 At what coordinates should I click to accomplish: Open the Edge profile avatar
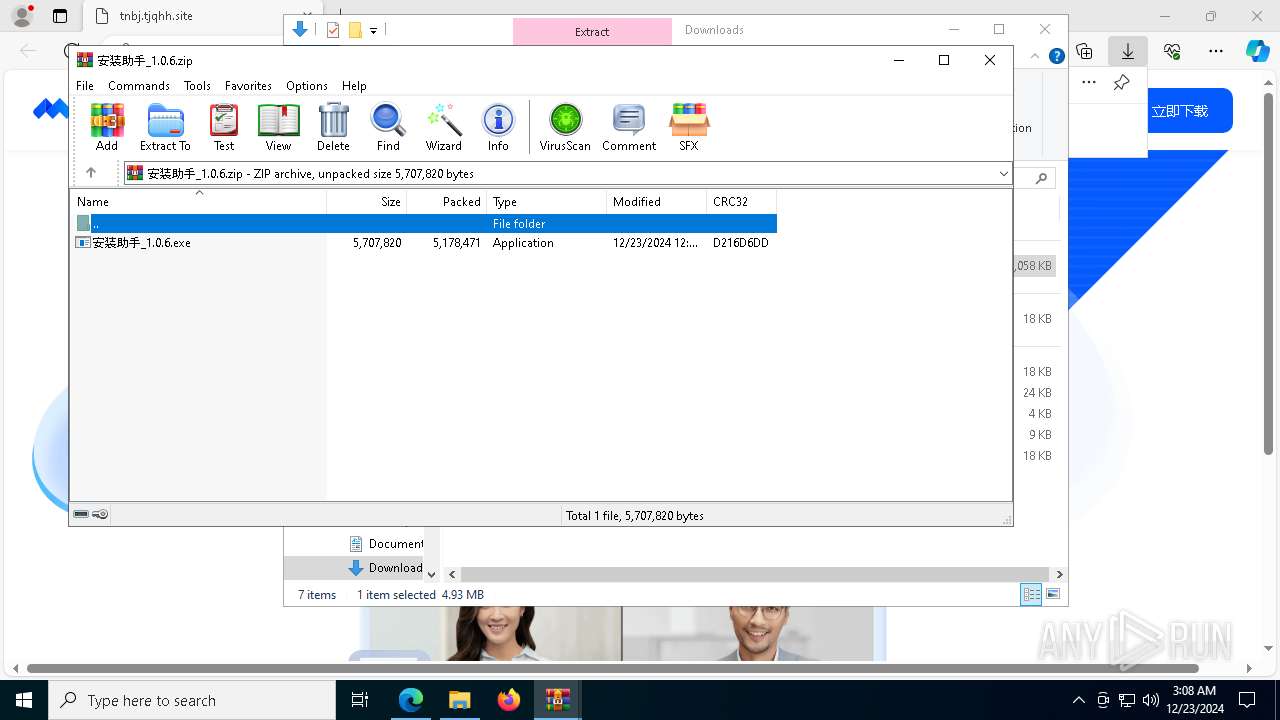click(22, 16)
